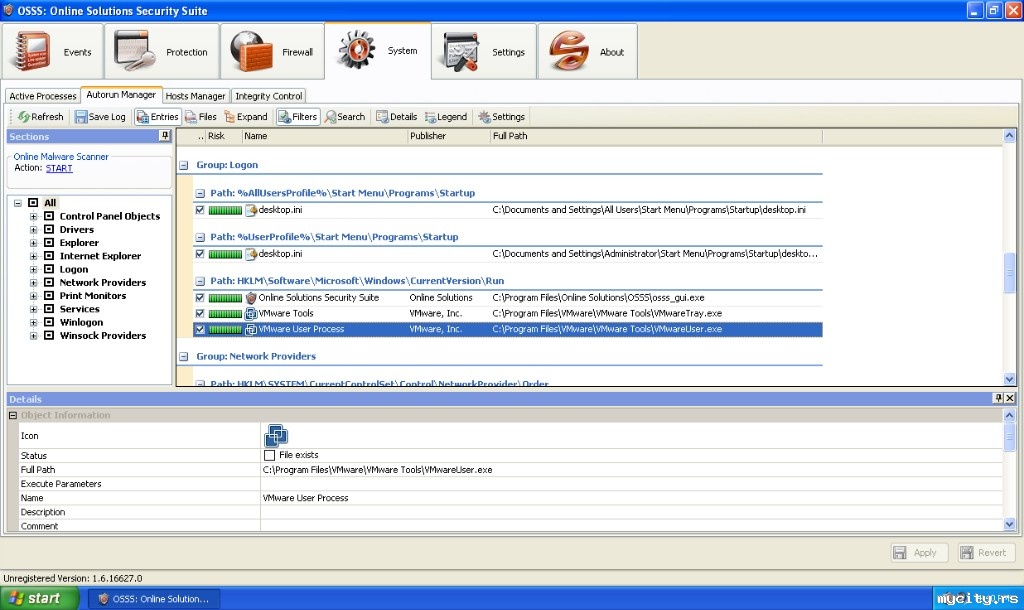Toggle the File exists status checkbox

click(x=269, y=455)
